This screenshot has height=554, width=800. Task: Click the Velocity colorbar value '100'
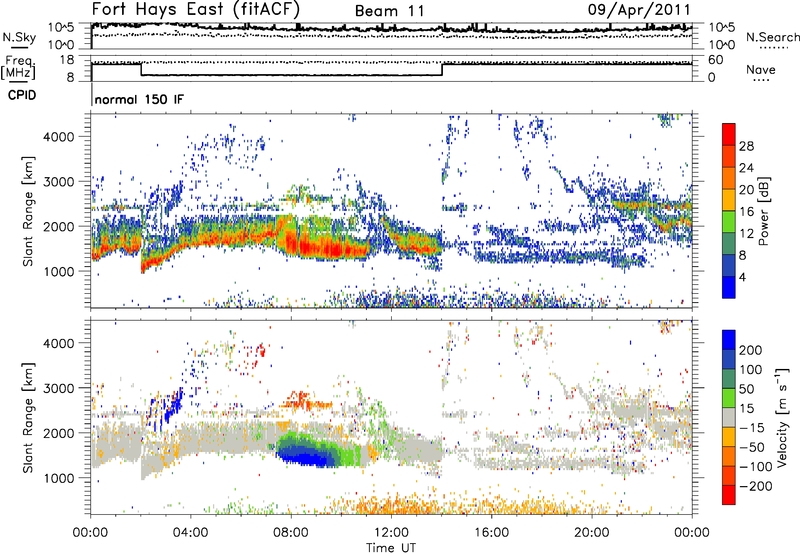tap(751, 369)
